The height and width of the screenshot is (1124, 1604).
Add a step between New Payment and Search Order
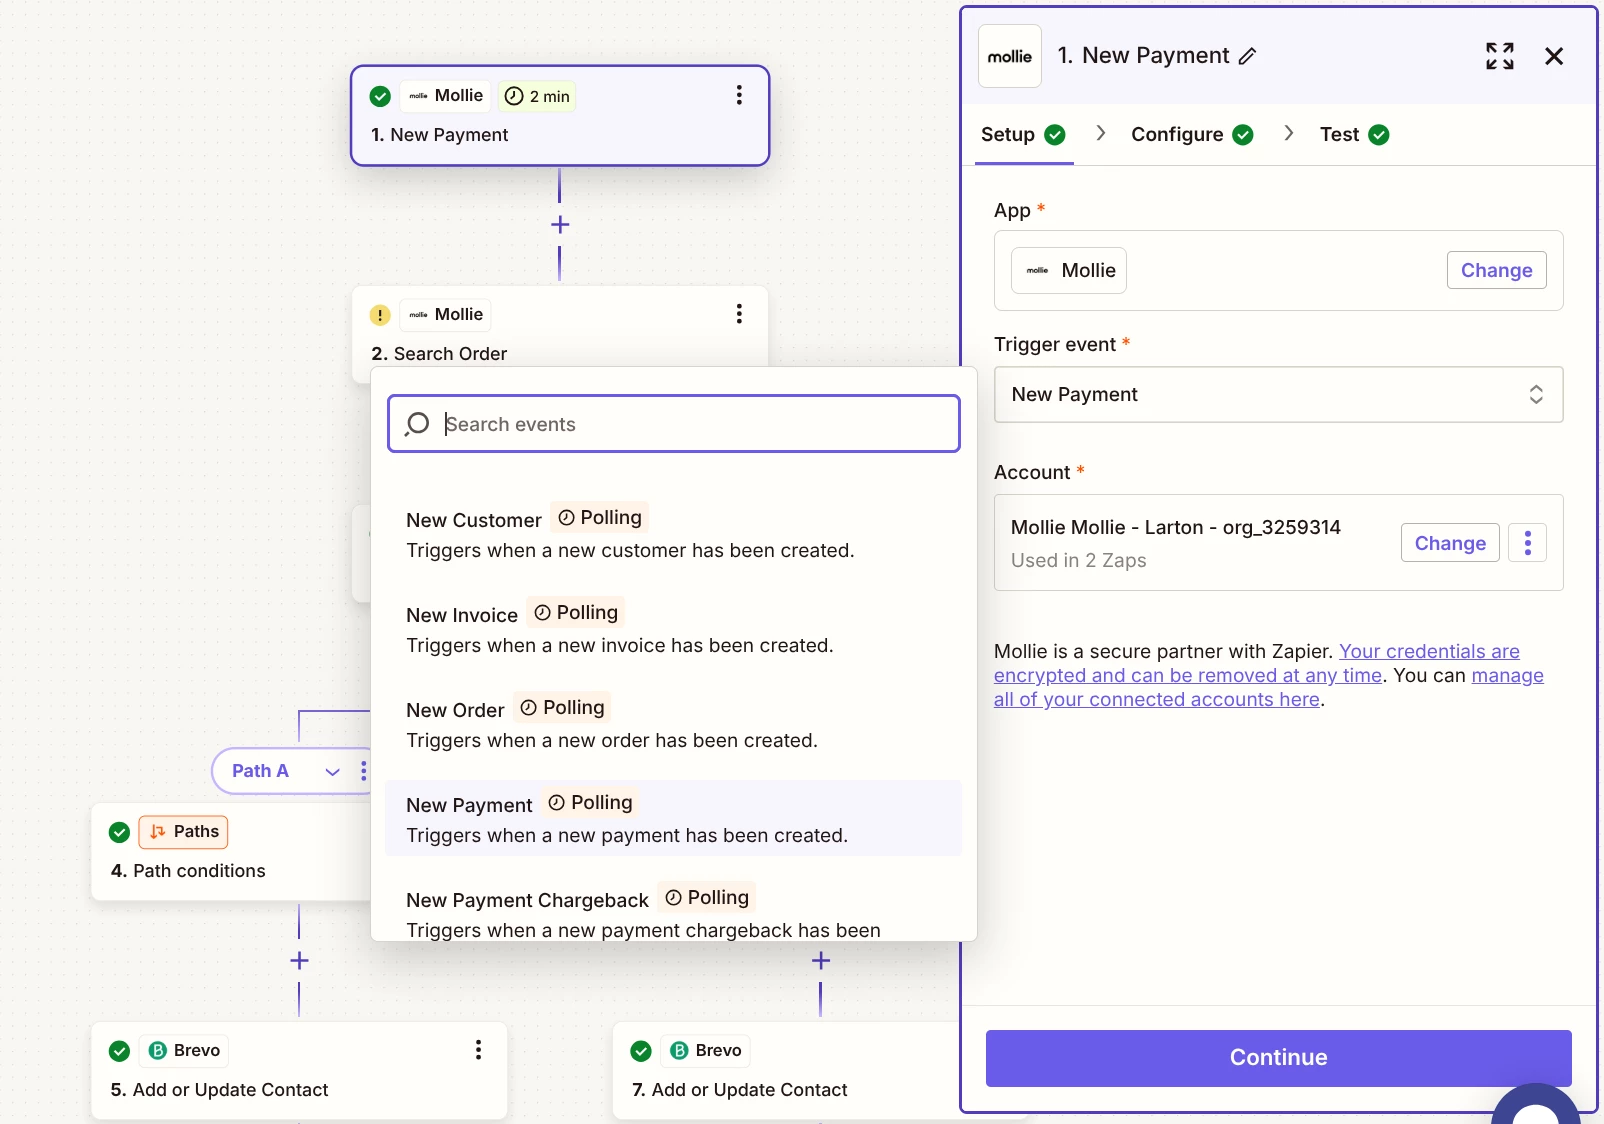(x=560, y=225)
